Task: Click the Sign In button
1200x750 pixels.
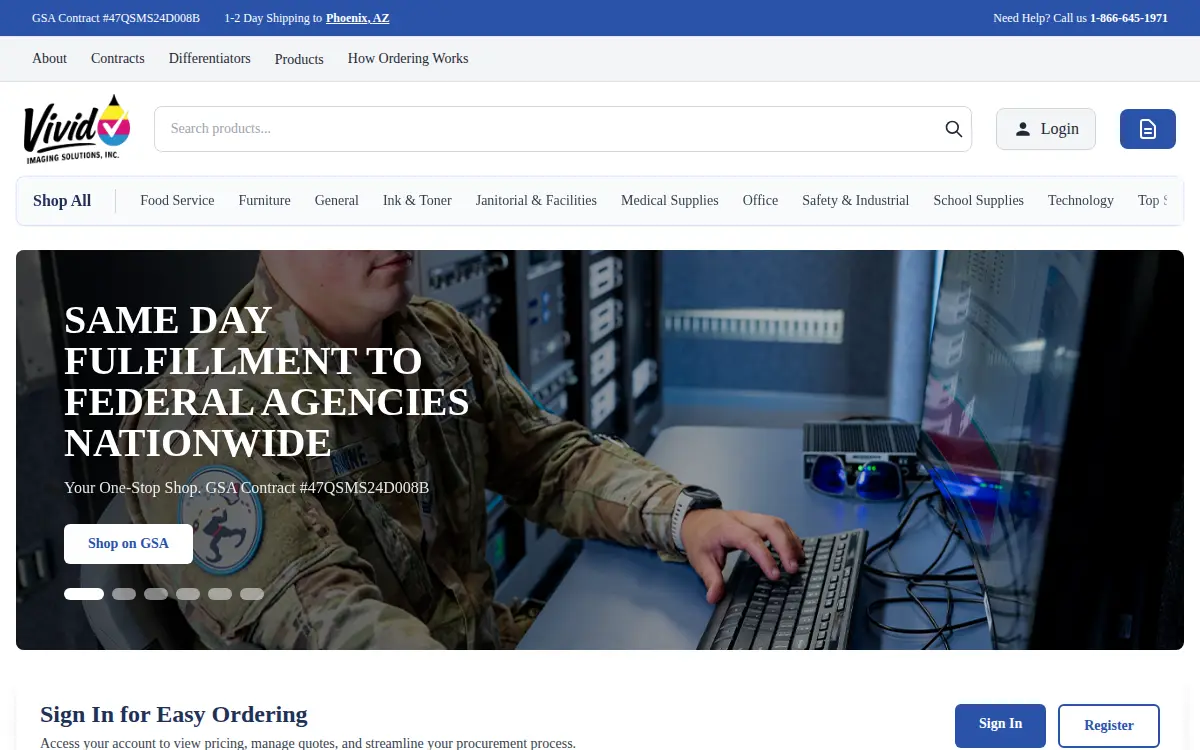Action: pos(1000,725)
